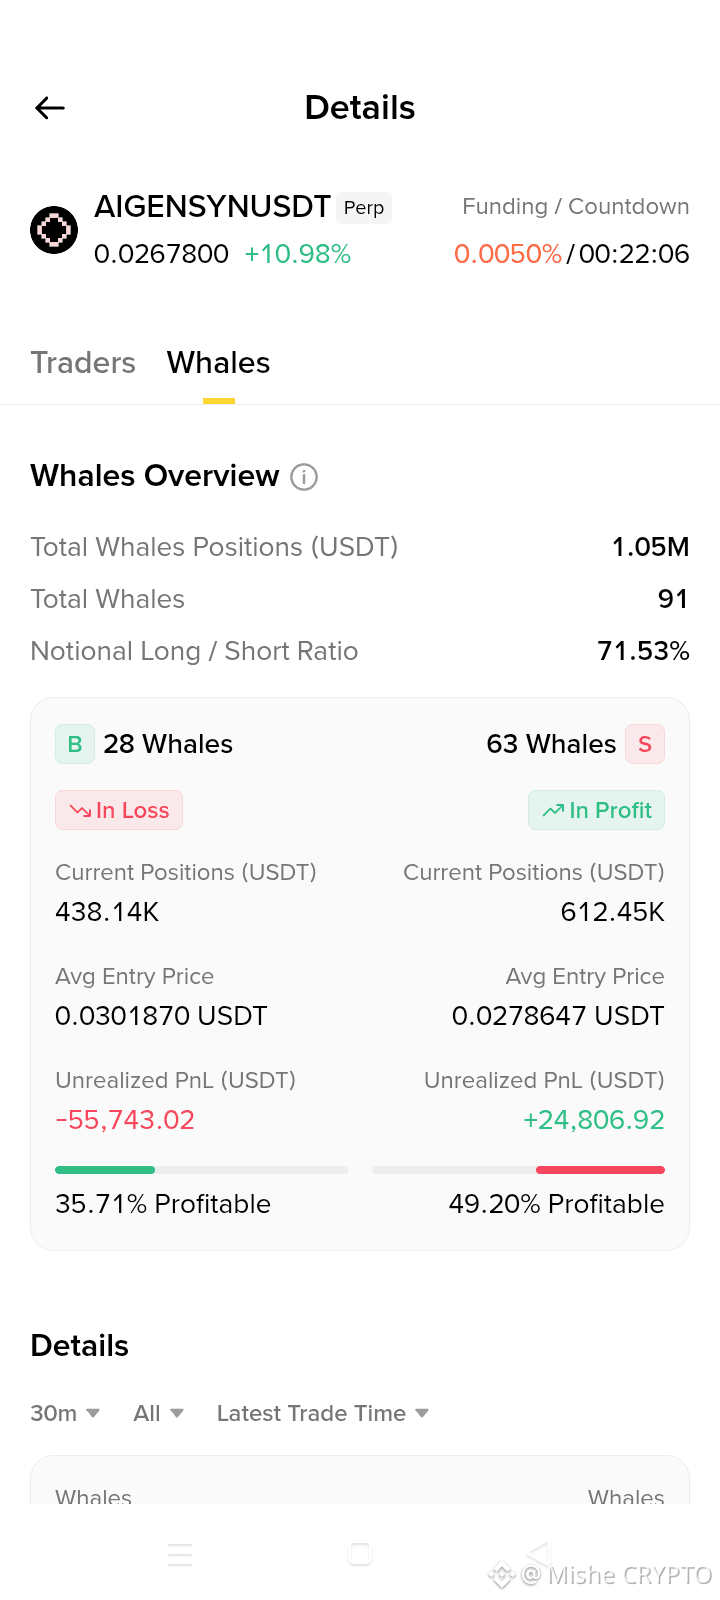Tap the funding rate 0.0050% value

(508, 254)
